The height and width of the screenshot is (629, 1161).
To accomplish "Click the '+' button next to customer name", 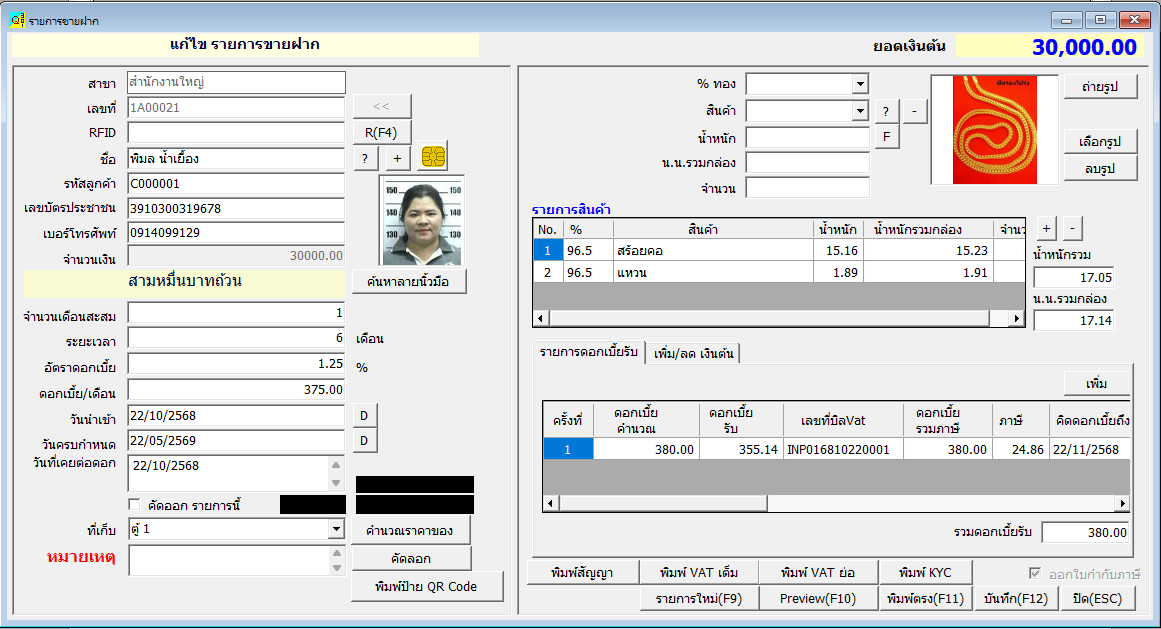I will [x=396, y=158].
